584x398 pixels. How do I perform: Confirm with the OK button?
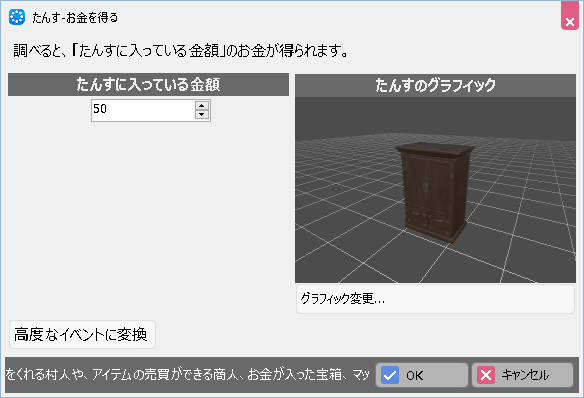[x=422, y=375]
